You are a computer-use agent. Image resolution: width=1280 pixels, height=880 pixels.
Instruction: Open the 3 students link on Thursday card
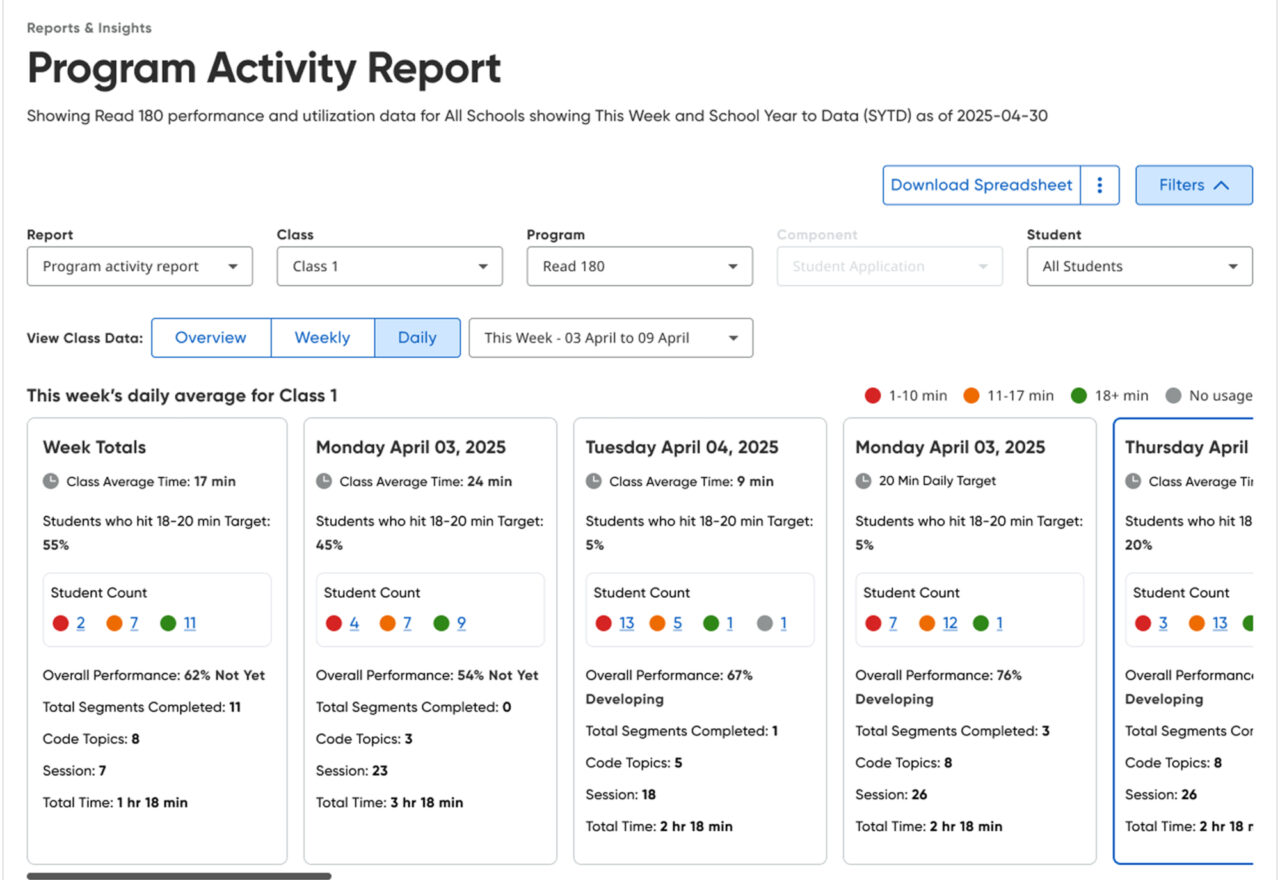pos(1163,623)
